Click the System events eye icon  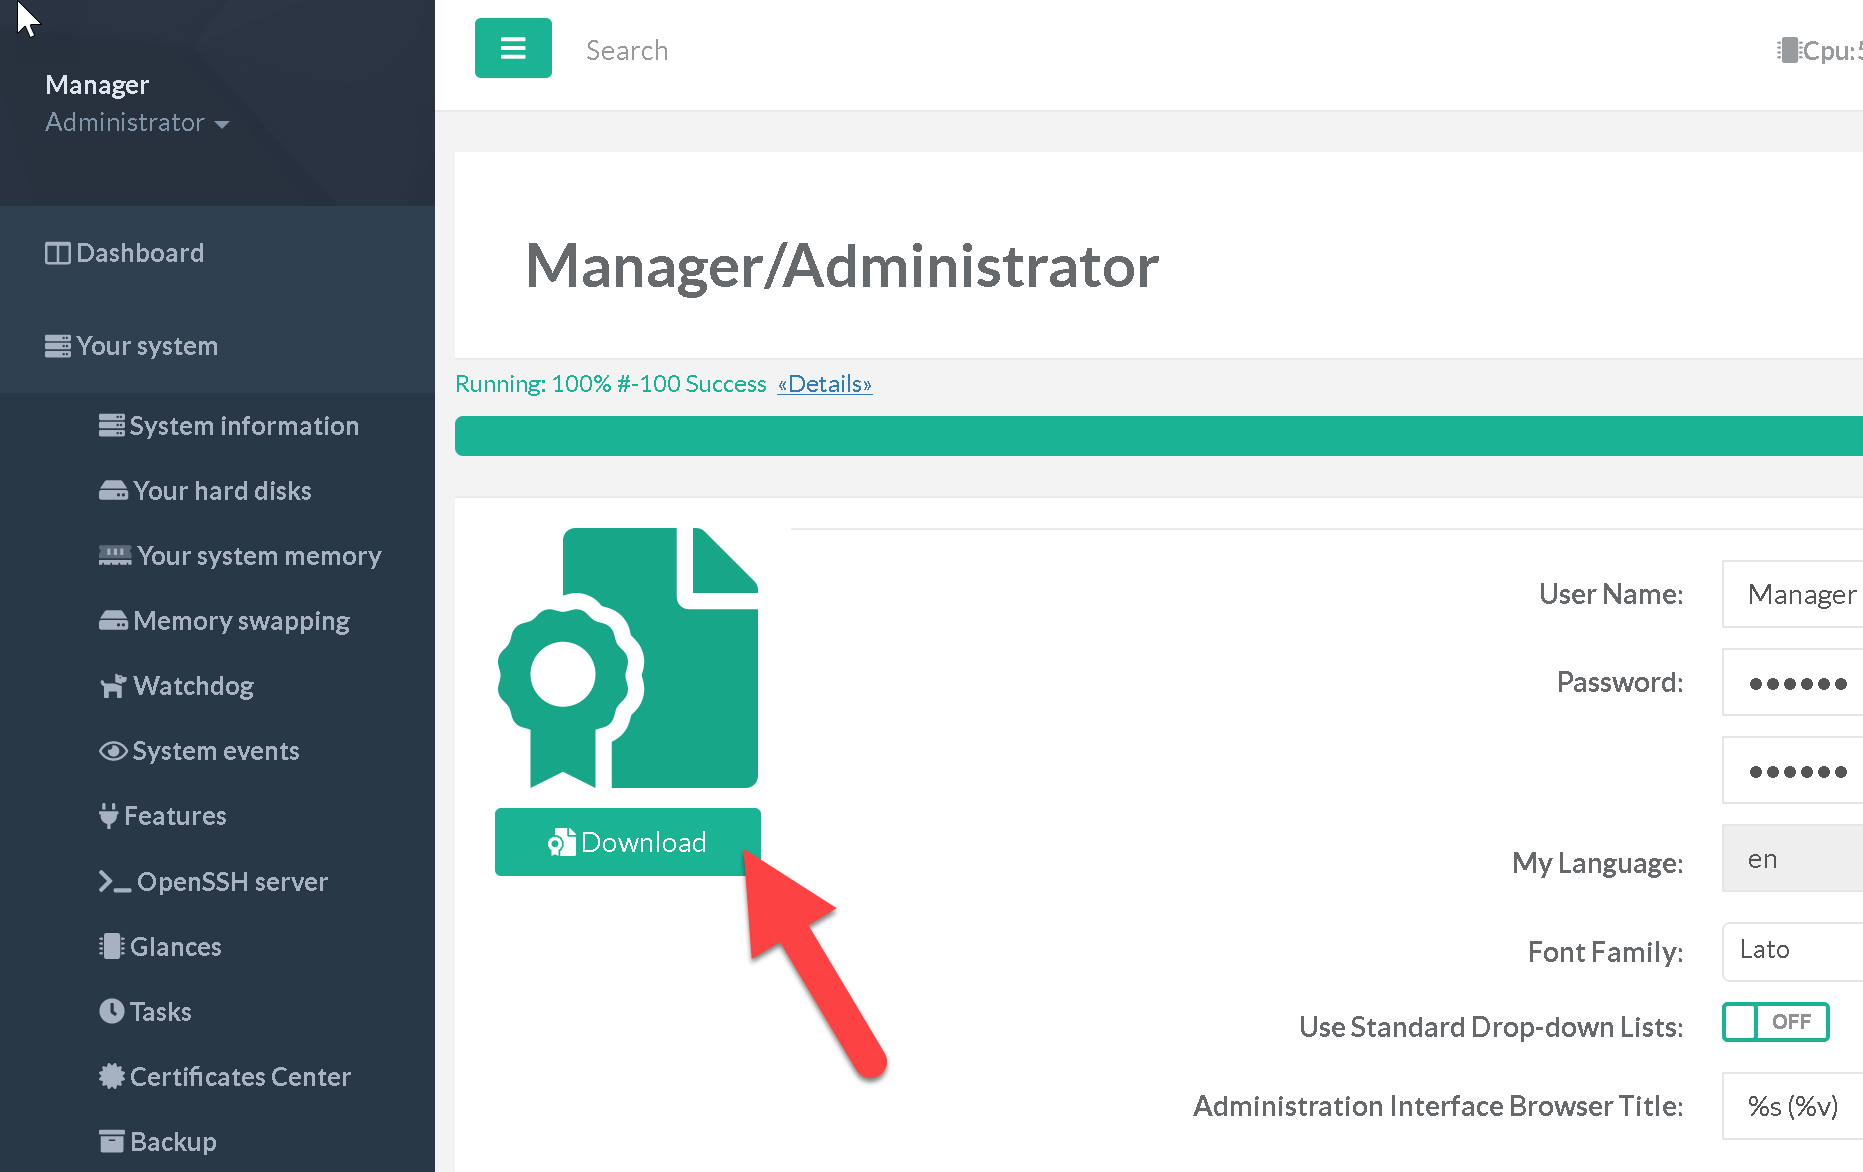[x=113, y=751]
